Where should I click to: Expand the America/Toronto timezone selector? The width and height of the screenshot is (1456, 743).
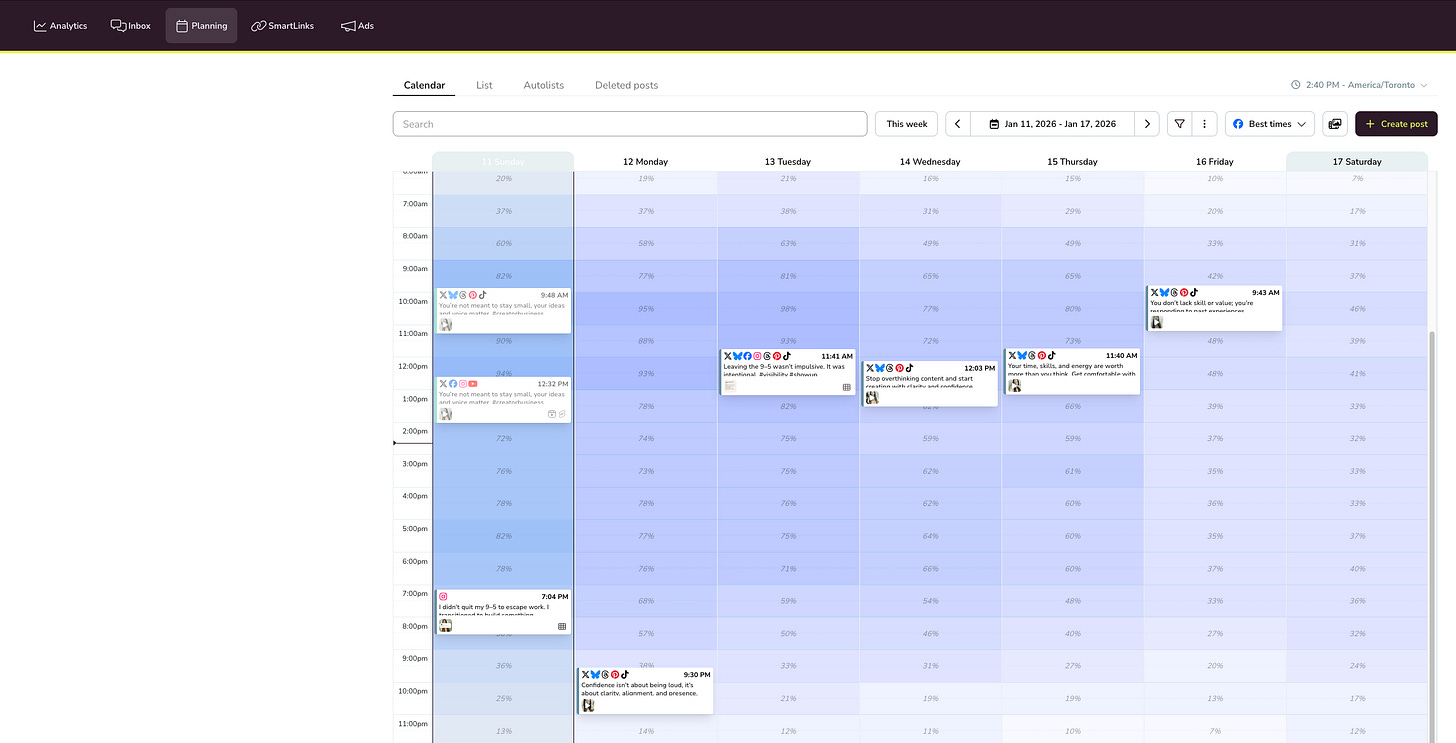1360,85
